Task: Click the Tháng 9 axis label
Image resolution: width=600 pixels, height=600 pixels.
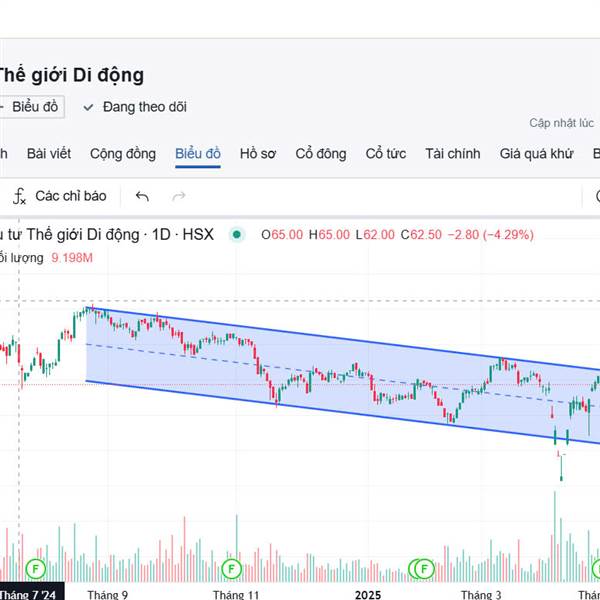Action: point(108,595)
